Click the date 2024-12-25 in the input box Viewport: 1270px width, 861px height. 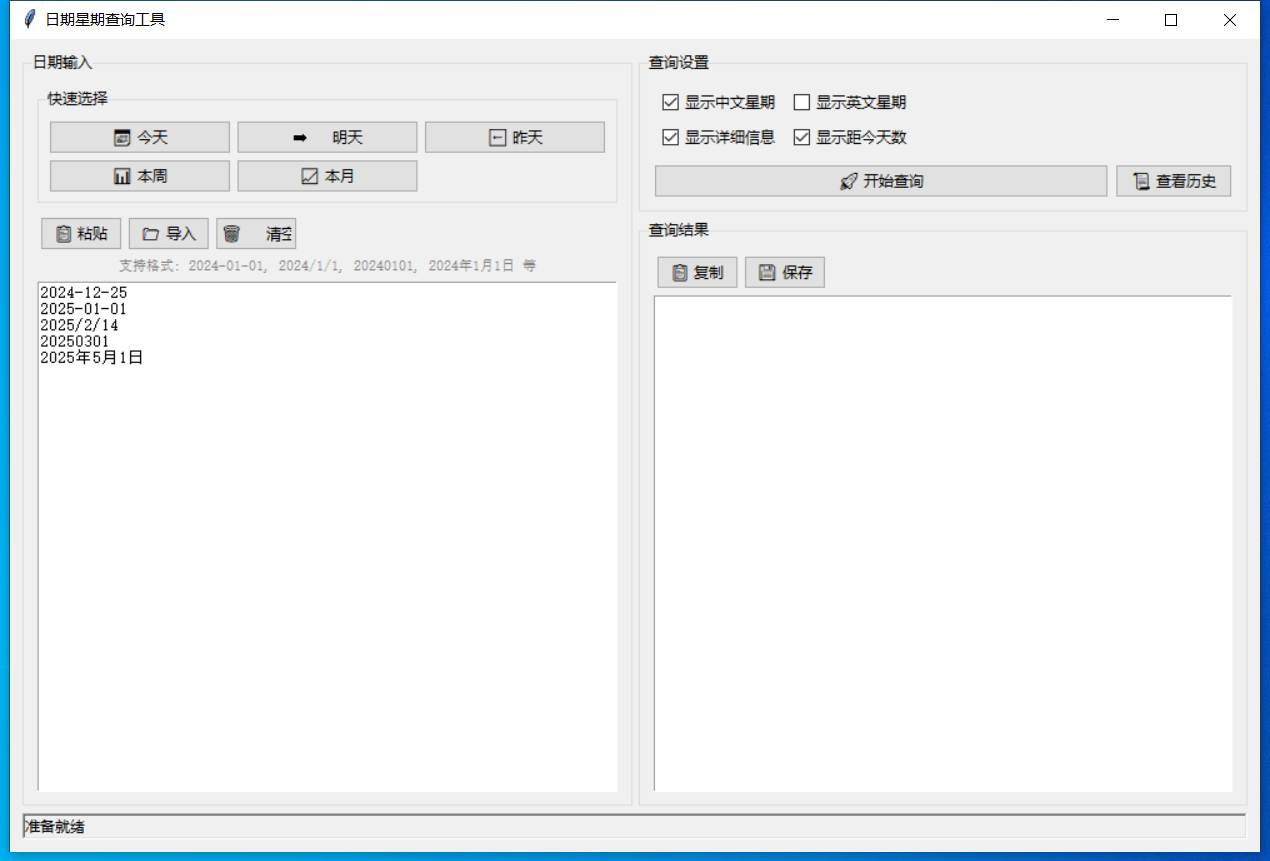click(84, 293)
